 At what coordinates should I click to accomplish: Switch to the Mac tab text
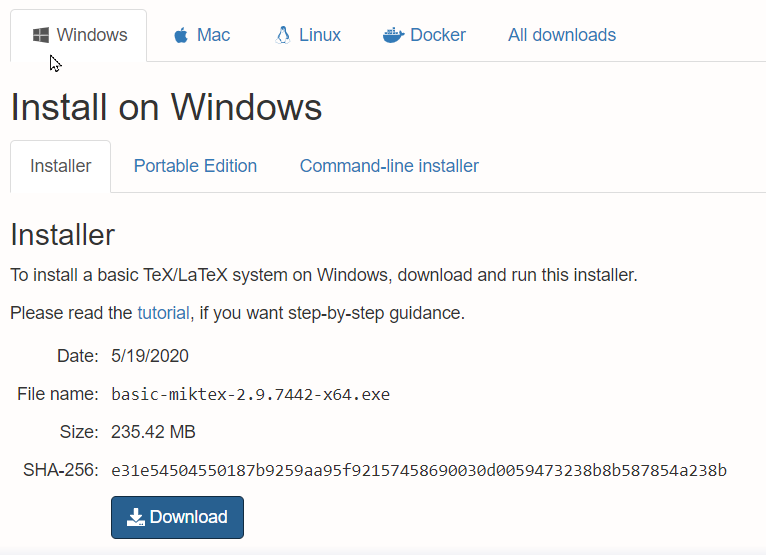213,35
